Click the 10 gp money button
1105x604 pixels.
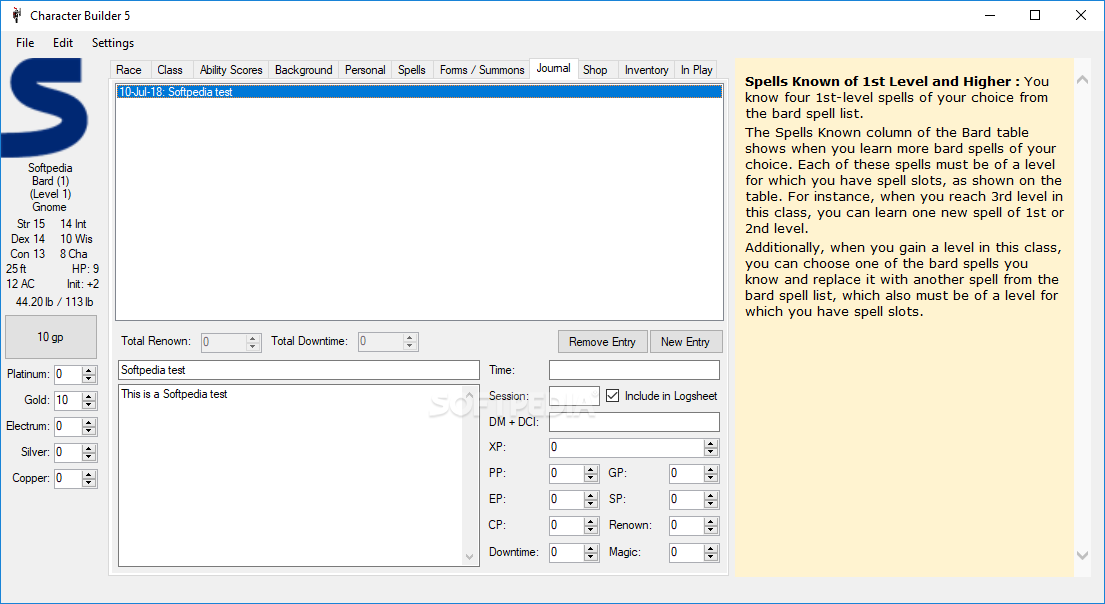point(51,337)
